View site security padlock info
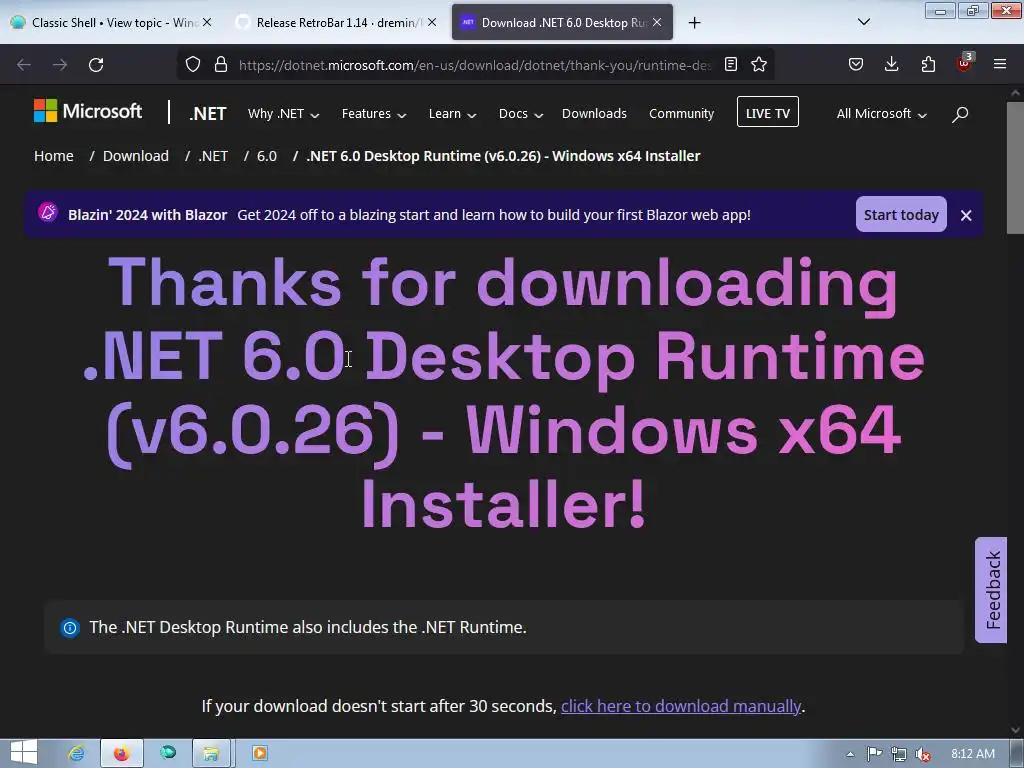The height and width of the screenshot is (768, 1024). 221,64
